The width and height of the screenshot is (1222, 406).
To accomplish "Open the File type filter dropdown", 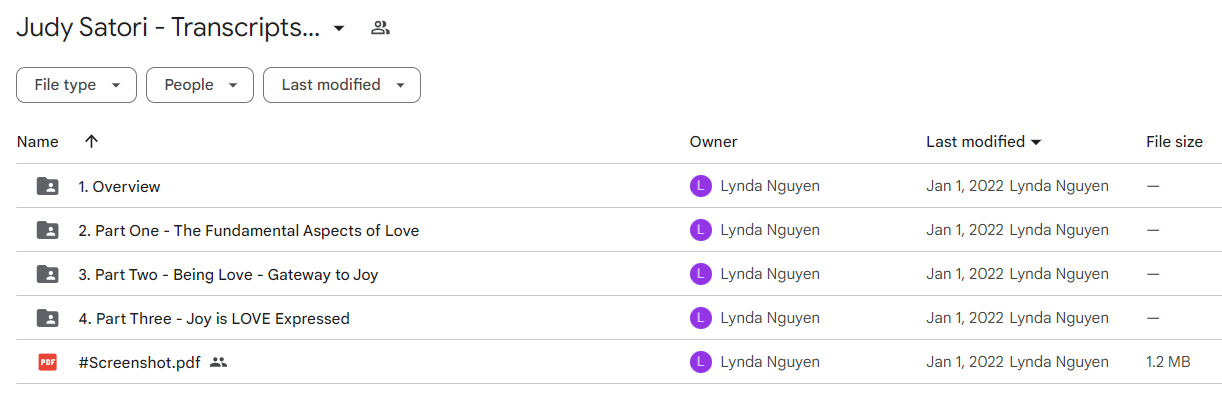I will click(77, 85).
